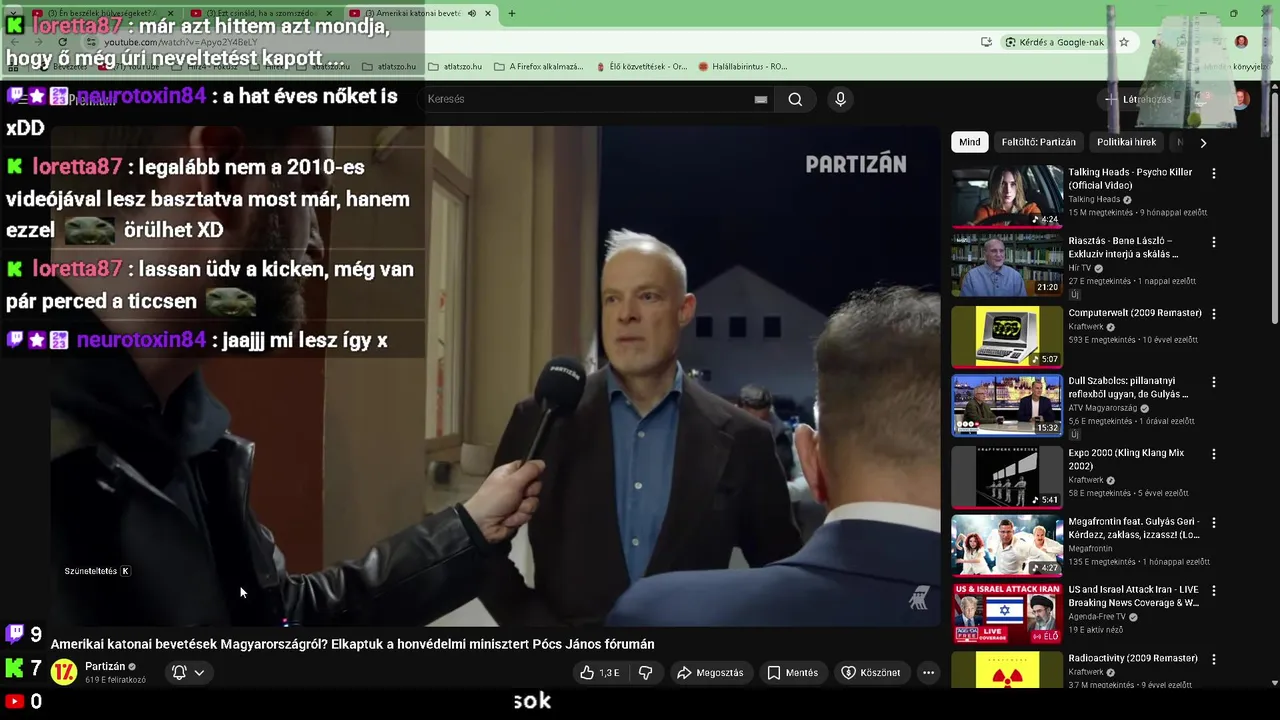Click the install app icon in address bar
1280x720 pixels.
click(986, 42)
